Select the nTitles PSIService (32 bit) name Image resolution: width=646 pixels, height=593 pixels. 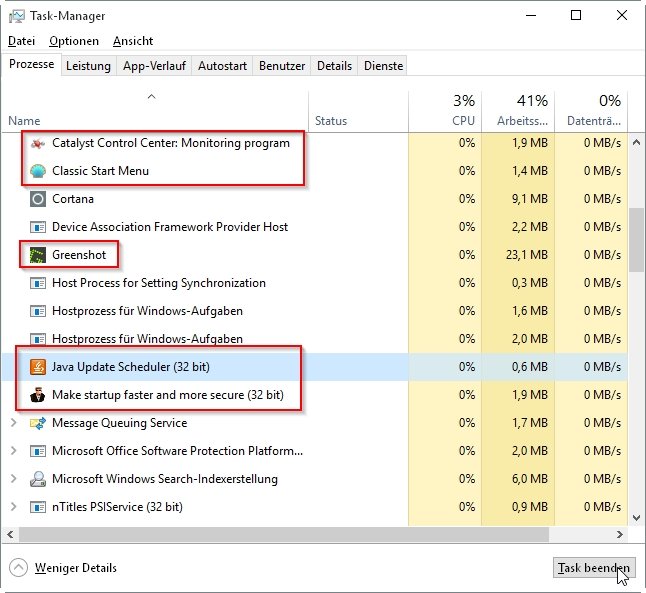pos(117,507)
